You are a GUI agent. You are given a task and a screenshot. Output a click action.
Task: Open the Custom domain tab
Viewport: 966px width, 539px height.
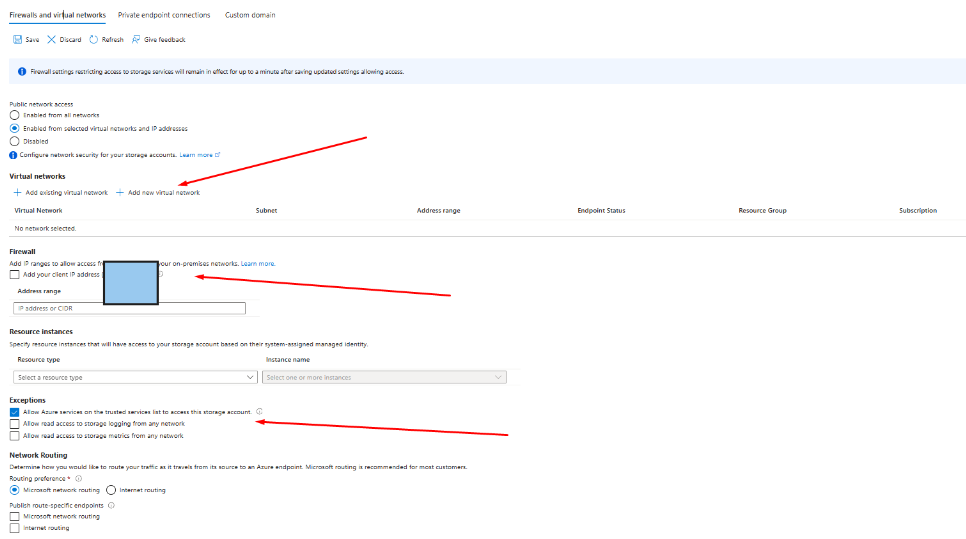(250, 15)
